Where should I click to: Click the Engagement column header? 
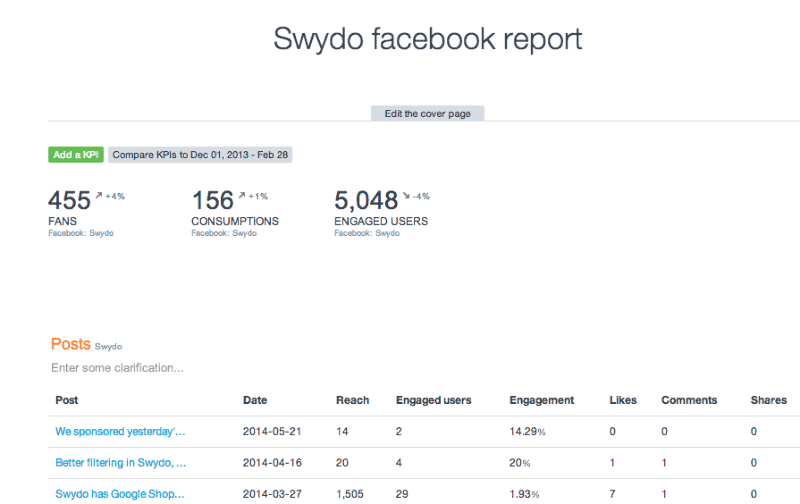(542, 400)
